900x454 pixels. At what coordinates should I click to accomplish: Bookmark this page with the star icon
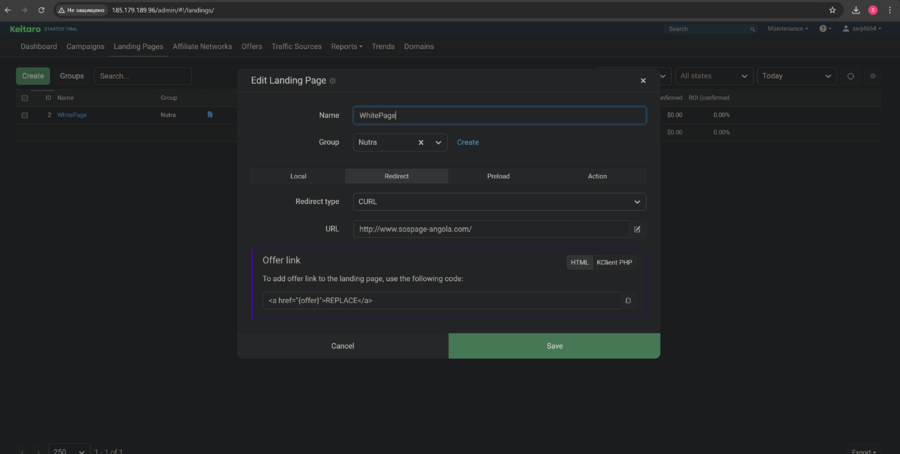point(832,10)
